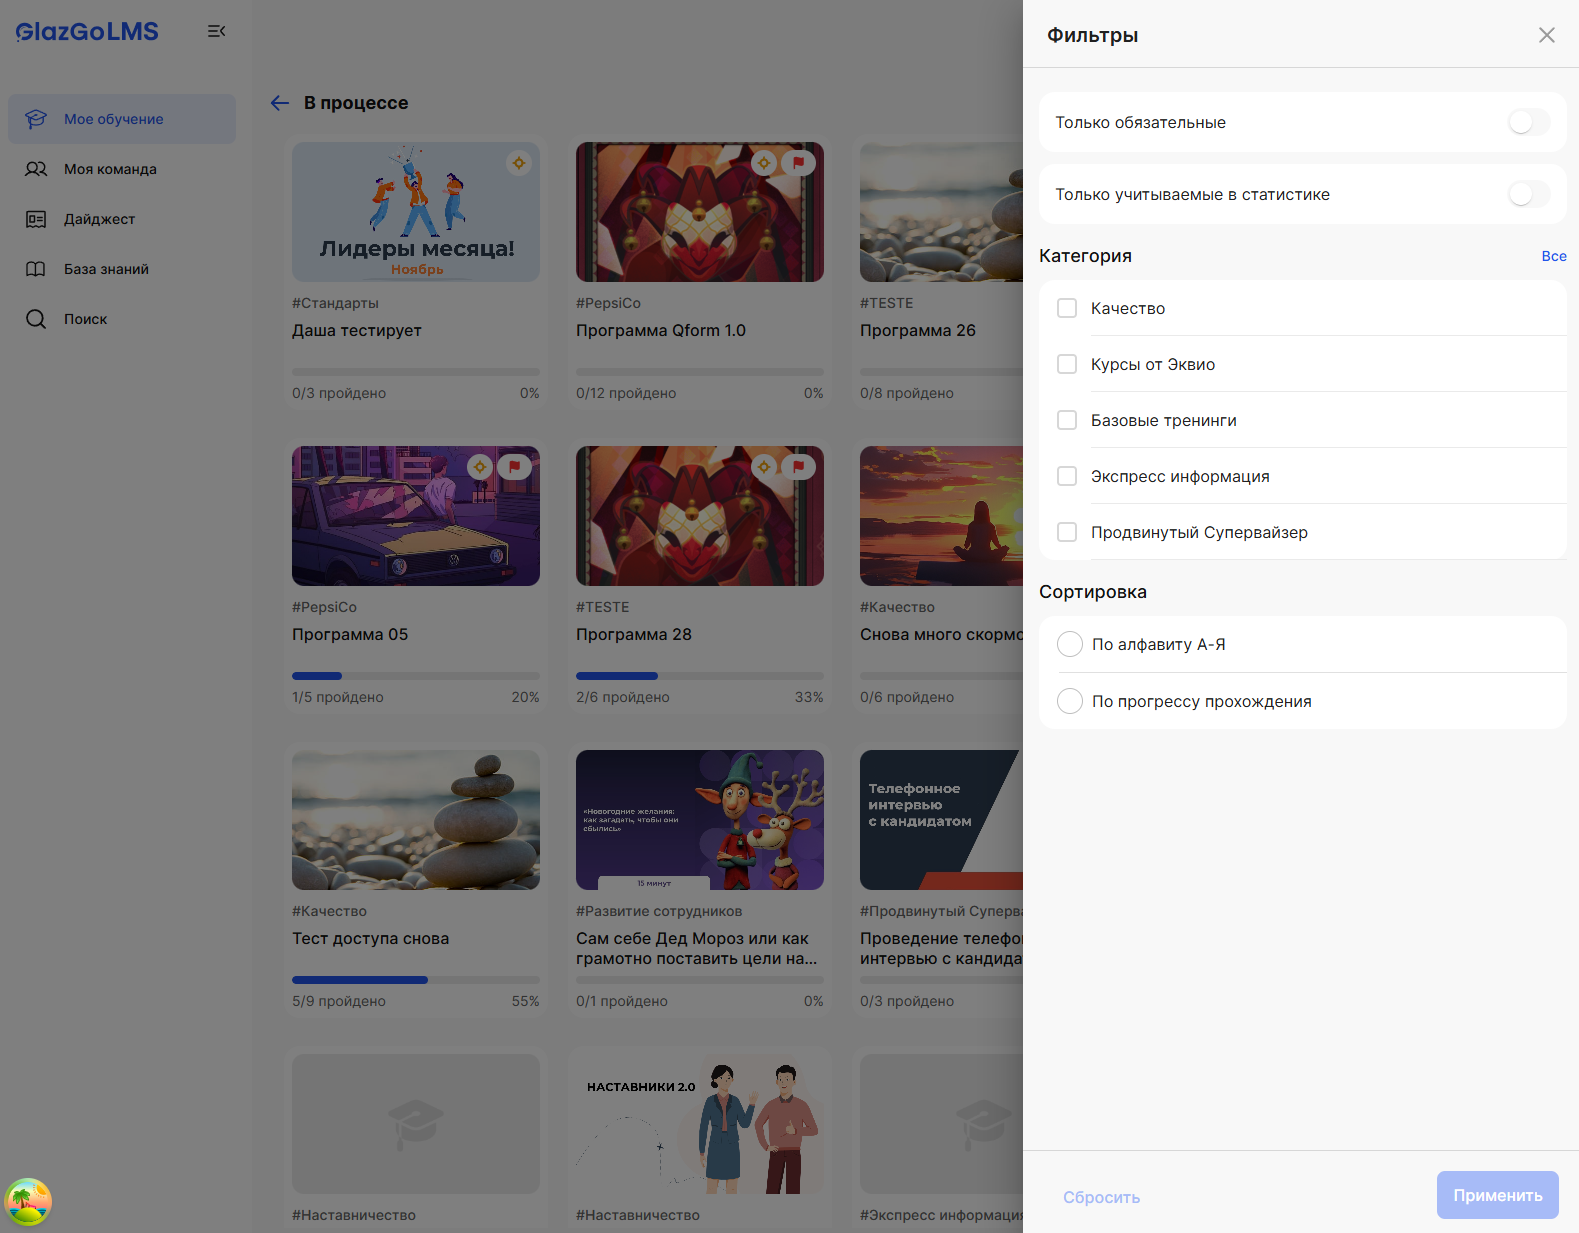The width and height of the screenshot is (1579, 1233).
Task: Open the Сам себе Дед Мороз thumbnail
Action: (700, 820)
